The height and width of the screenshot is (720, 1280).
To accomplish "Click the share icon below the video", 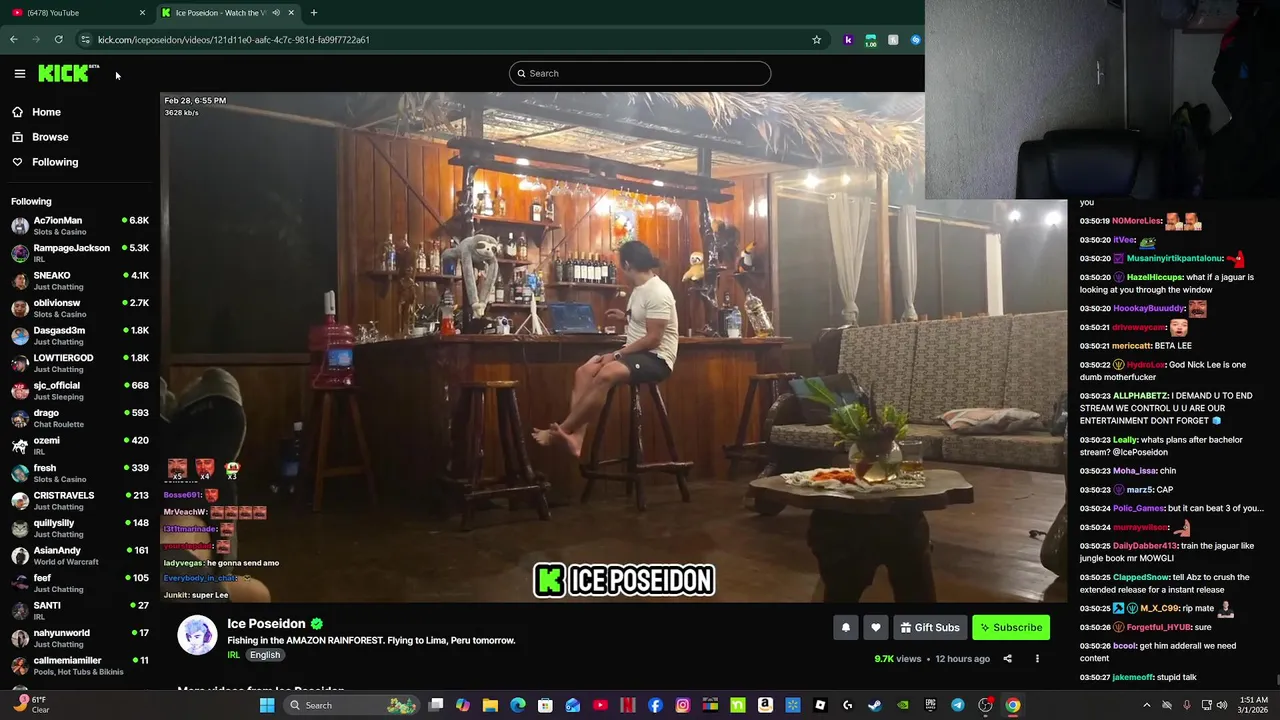I will click(x=1007, y=659).
